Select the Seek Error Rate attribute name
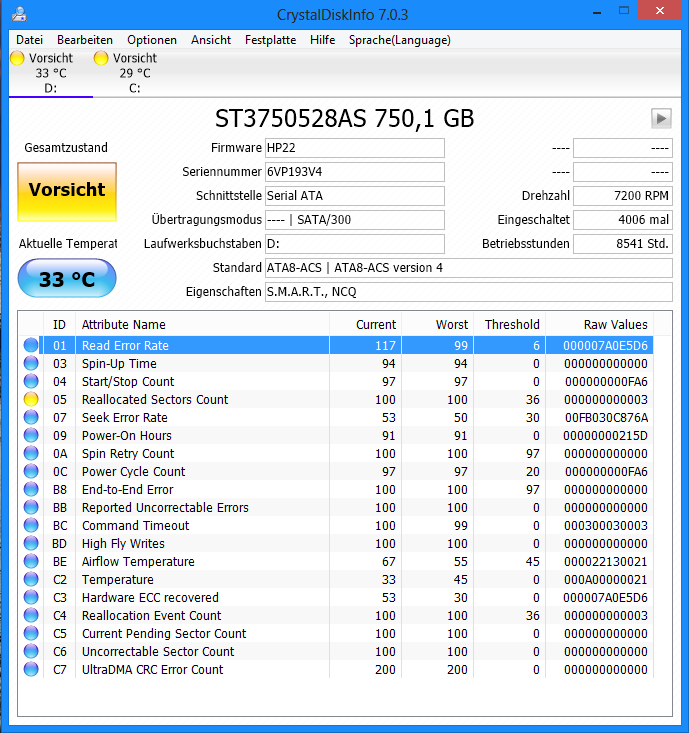The width and height of the screenshot is (689, 733). tap(125, 417)
